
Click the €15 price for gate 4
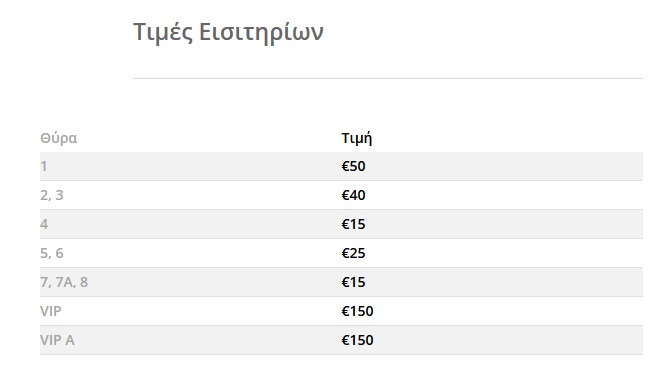[353, 224]
